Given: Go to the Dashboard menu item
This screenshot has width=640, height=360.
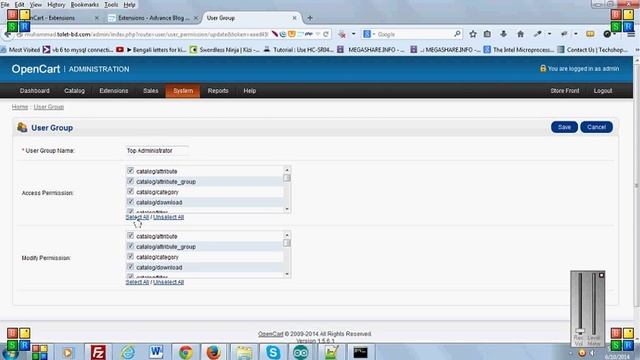Looking at the screenshot, I should pyautogui.click(x=35, y=91).
